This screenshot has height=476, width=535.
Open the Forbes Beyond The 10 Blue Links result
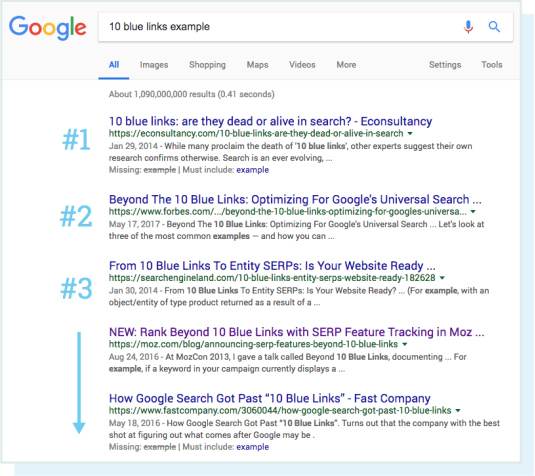295,199
